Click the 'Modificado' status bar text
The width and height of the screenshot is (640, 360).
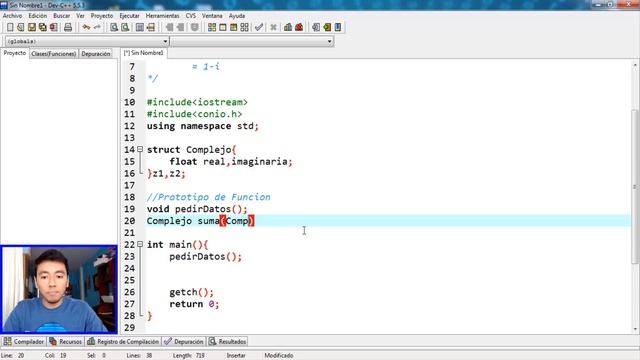279,356
